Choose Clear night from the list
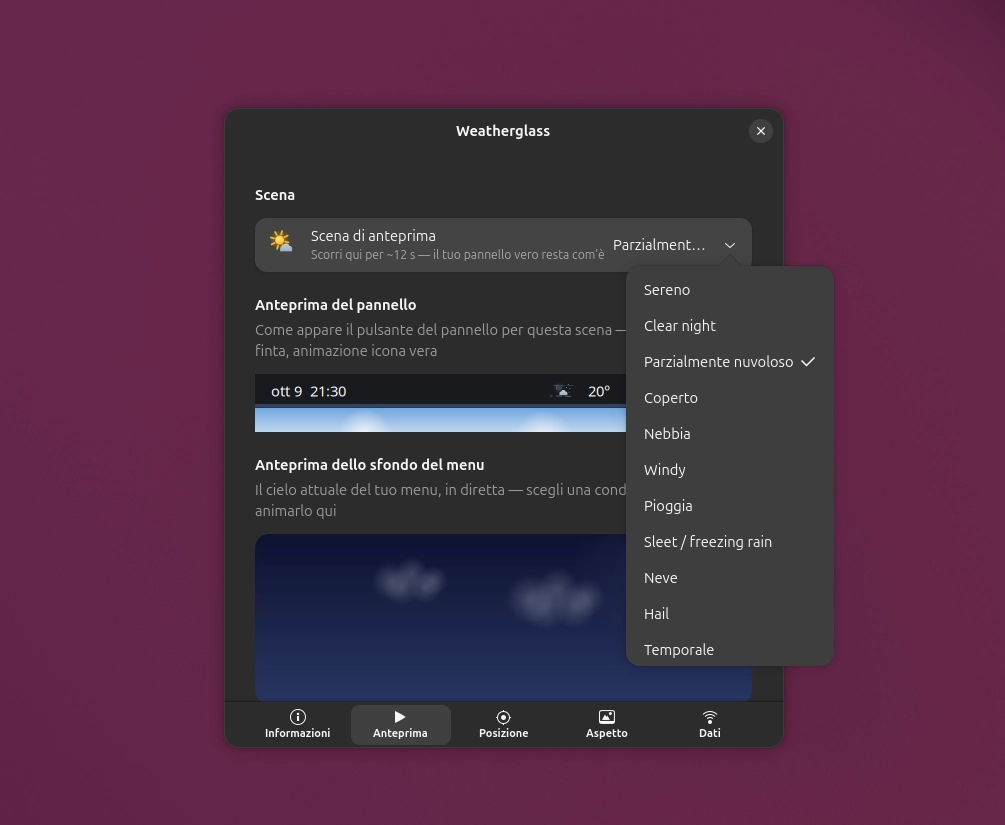Viewport: 1005px width, 825px height. click(729, 326)
